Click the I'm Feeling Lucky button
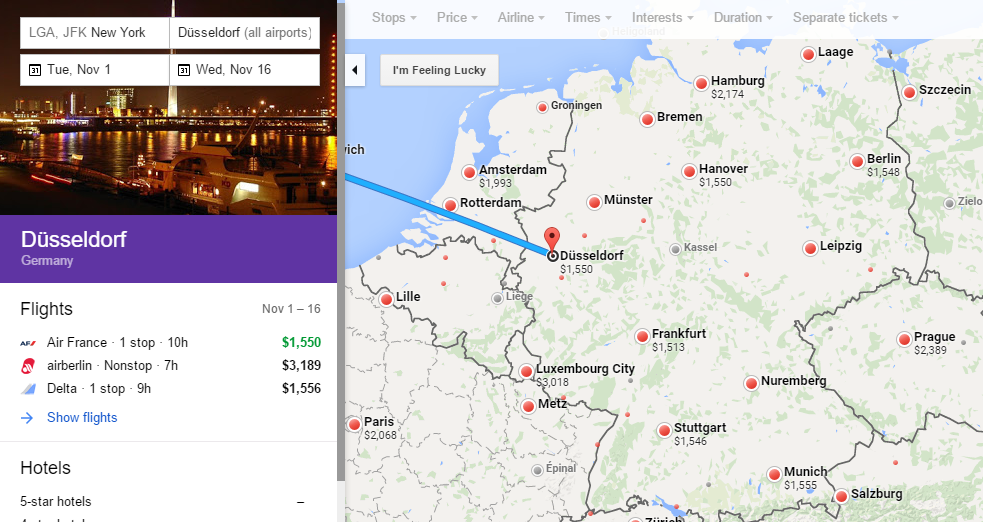 pyautogui.click(x=439, y=70)
